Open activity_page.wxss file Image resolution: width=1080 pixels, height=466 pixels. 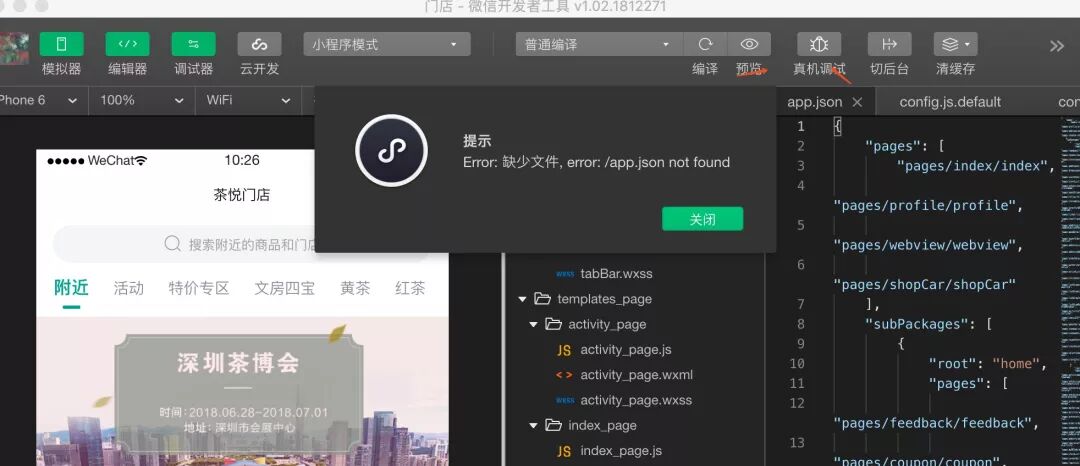(x=636, y=400)
